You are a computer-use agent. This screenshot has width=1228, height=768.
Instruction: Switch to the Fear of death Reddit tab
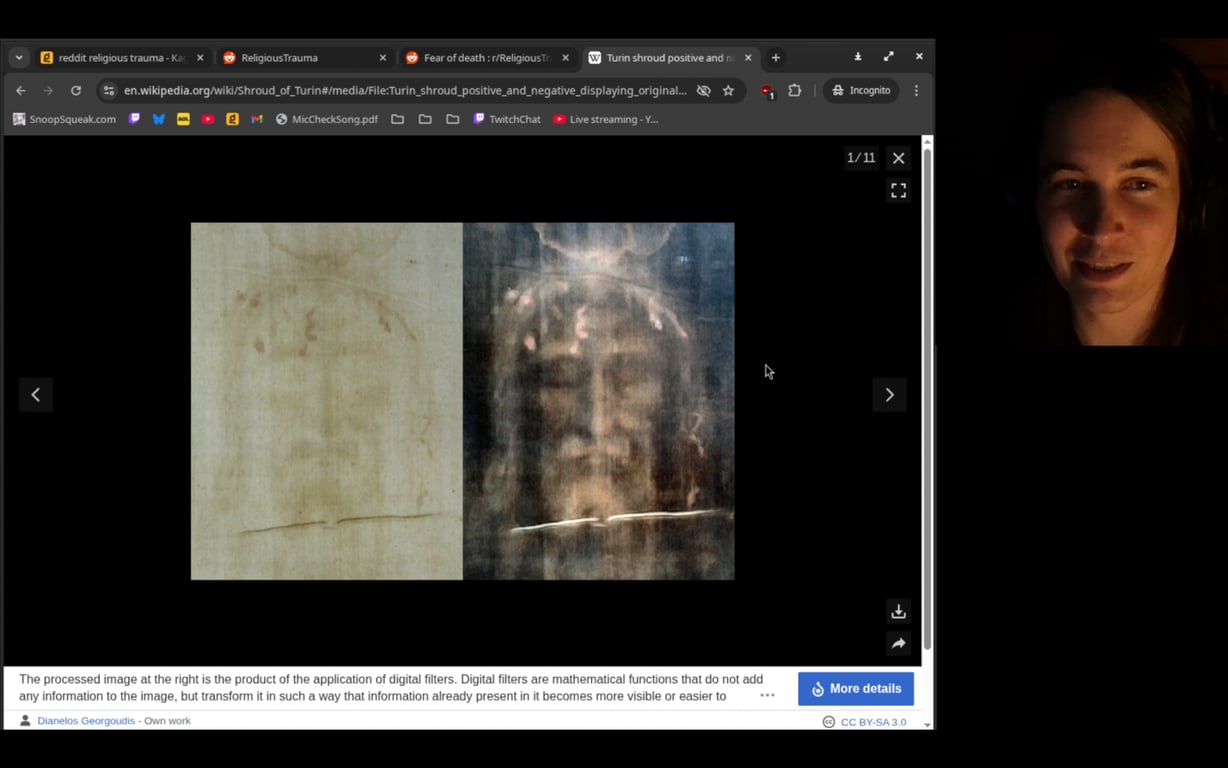pyautogui.click(x=487, y=58)
